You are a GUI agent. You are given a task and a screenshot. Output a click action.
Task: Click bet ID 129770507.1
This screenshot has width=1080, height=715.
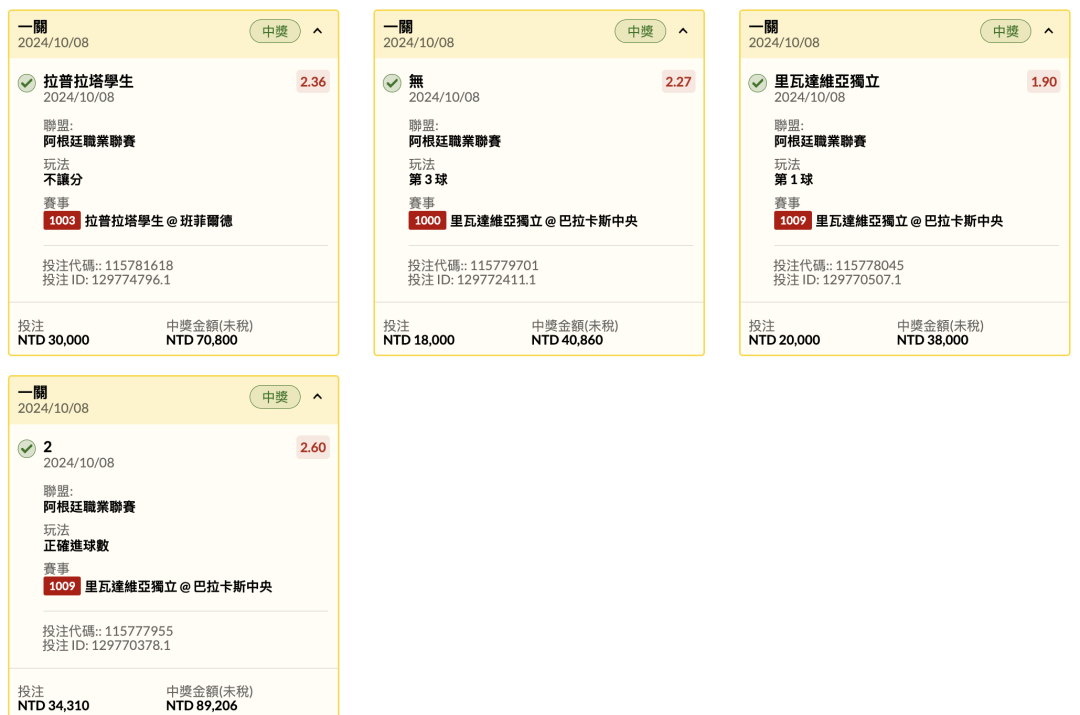pyautogui.click(x=862, y=280)
